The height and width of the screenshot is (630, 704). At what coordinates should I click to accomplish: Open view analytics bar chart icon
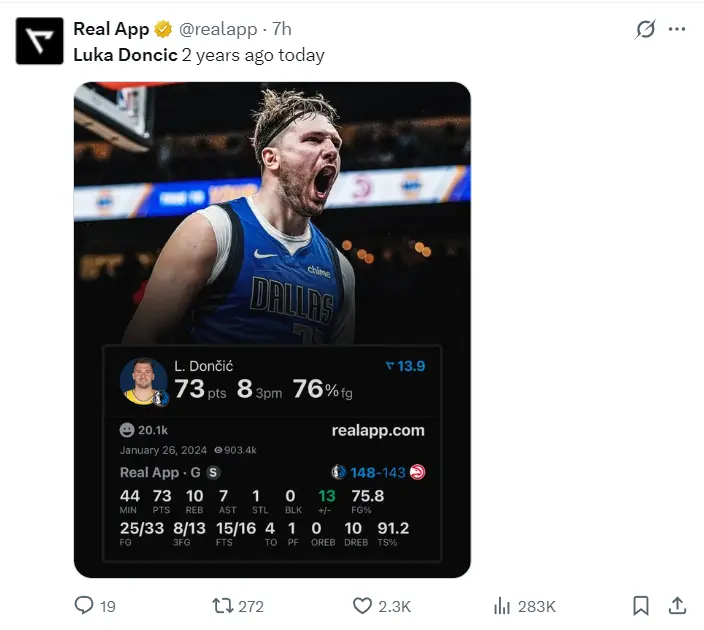pyautogui.click(x=502, y=605)
